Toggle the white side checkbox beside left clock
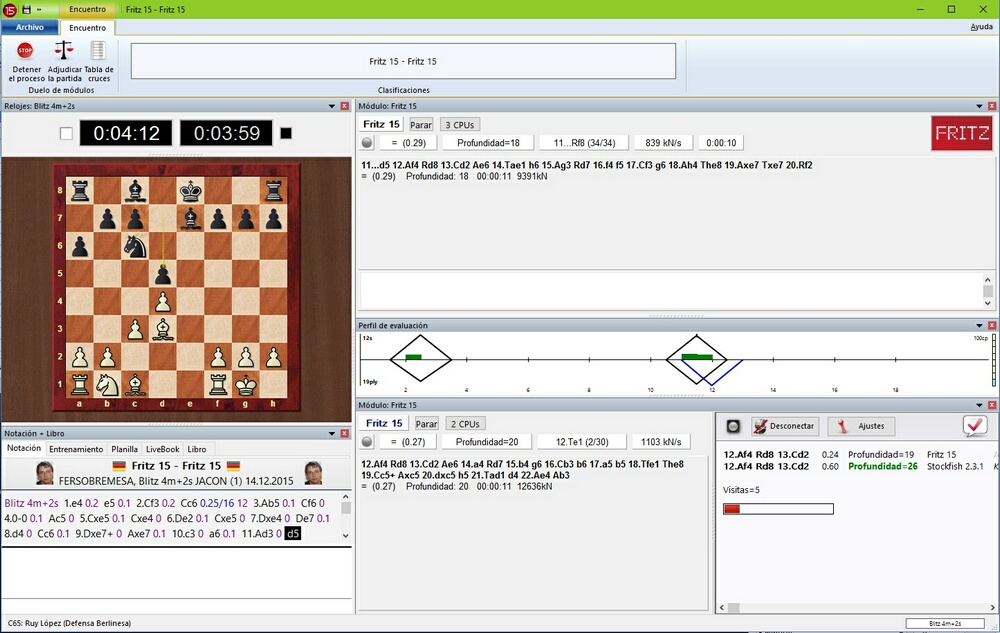This screenshot has width=1000, height=633. [x=66, y=133]
